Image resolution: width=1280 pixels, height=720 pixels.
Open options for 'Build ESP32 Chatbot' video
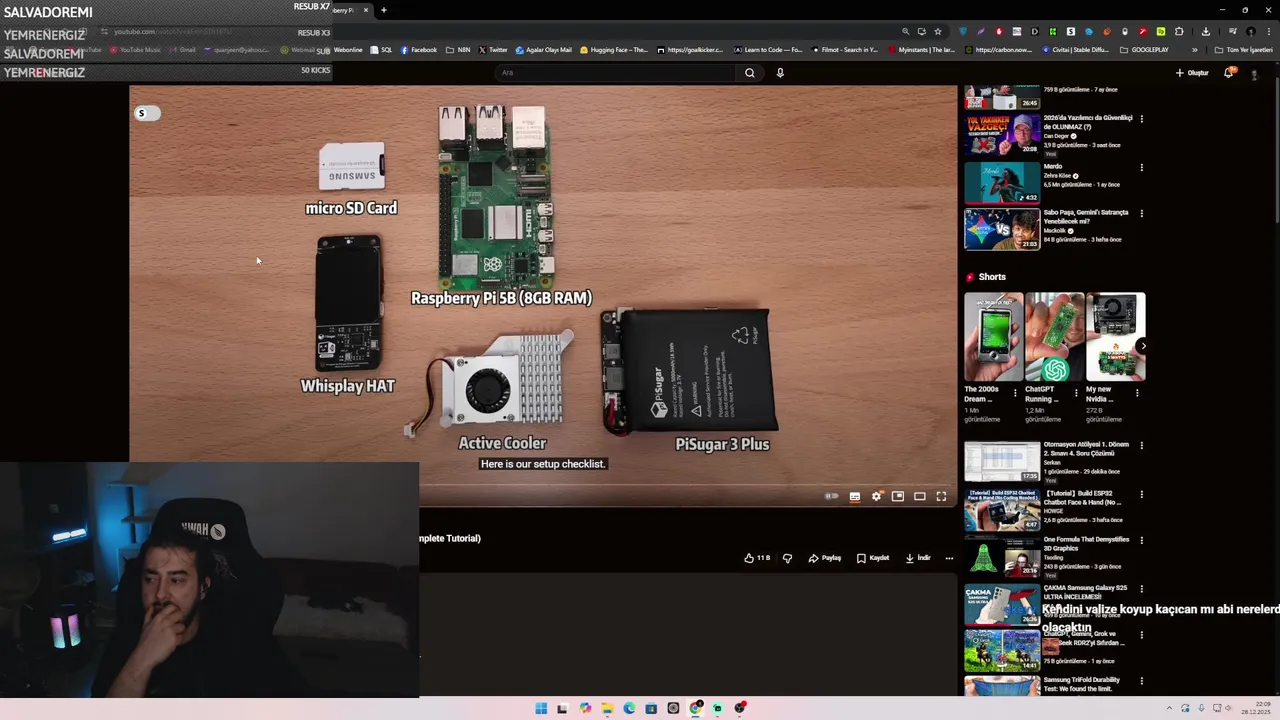pos(1141,494)
